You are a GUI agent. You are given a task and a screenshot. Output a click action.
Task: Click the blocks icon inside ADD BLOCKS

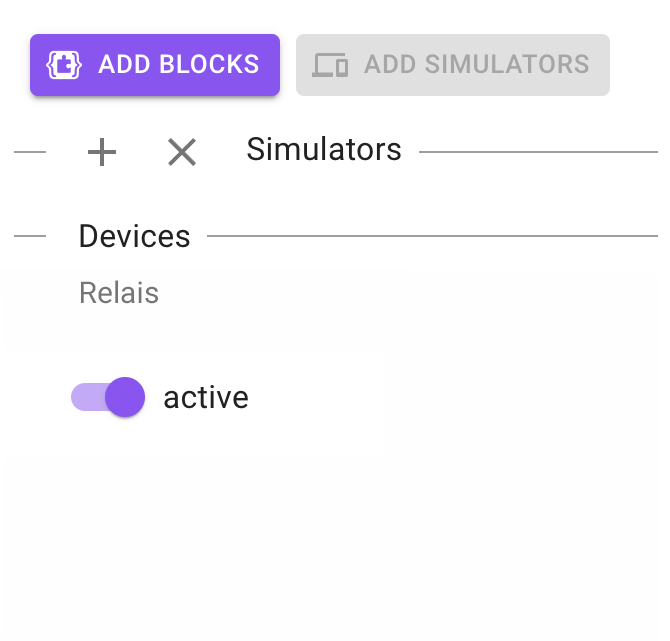click(64, 65)
